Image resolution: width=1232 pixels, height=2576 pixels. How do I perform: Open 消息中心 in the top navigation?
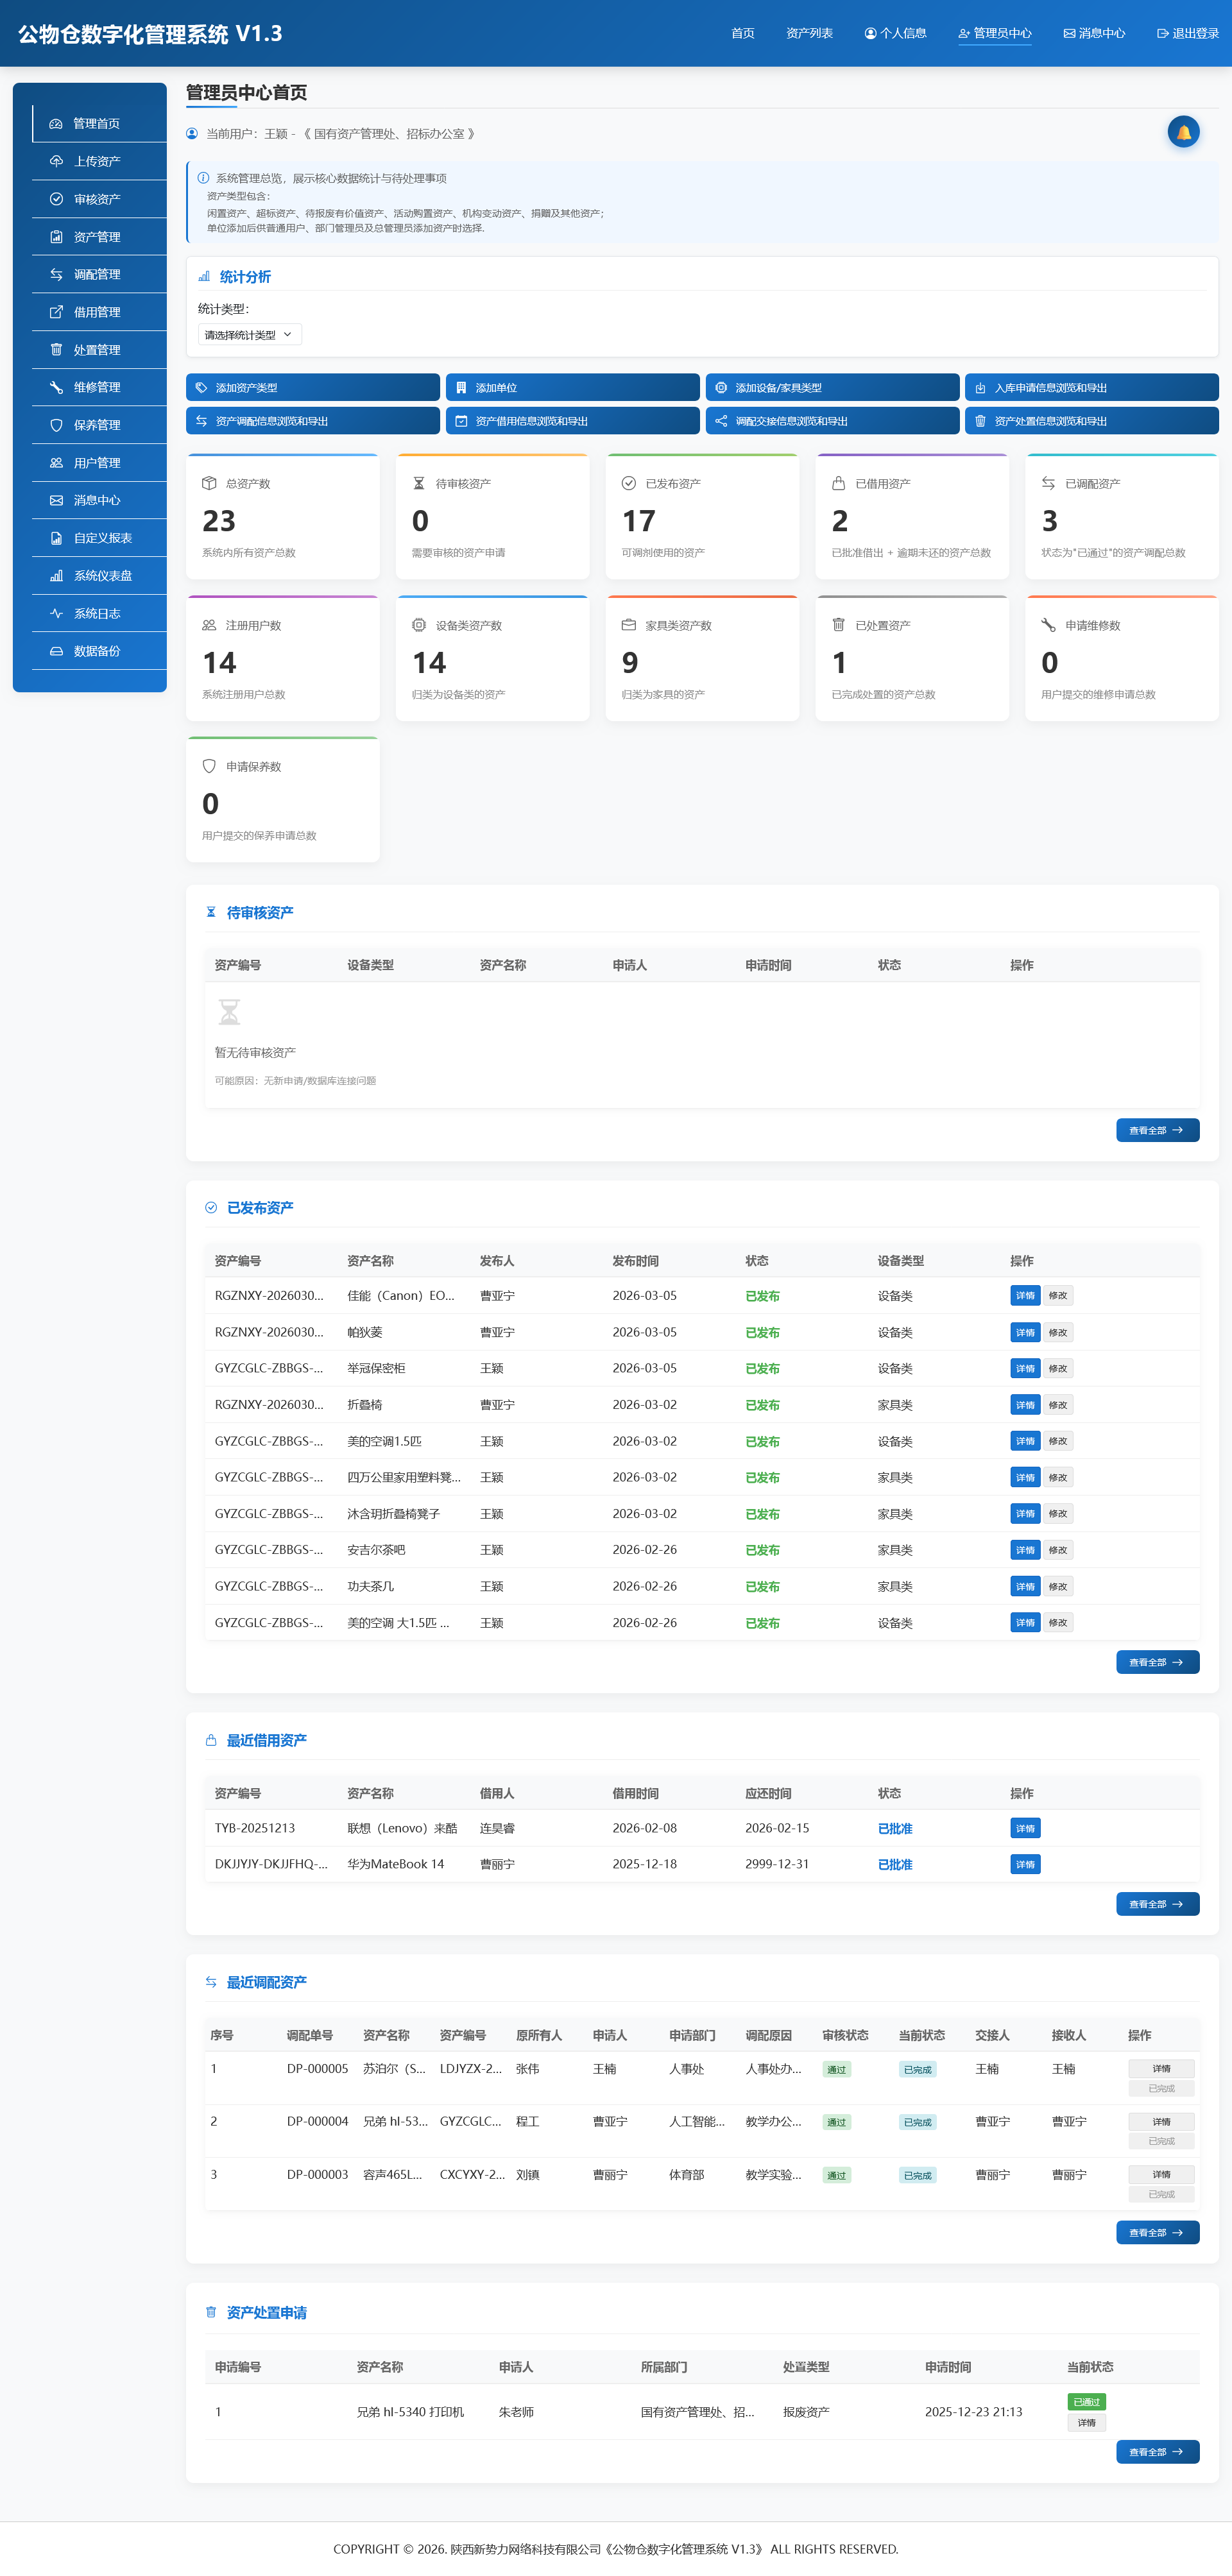point(1094,33)
